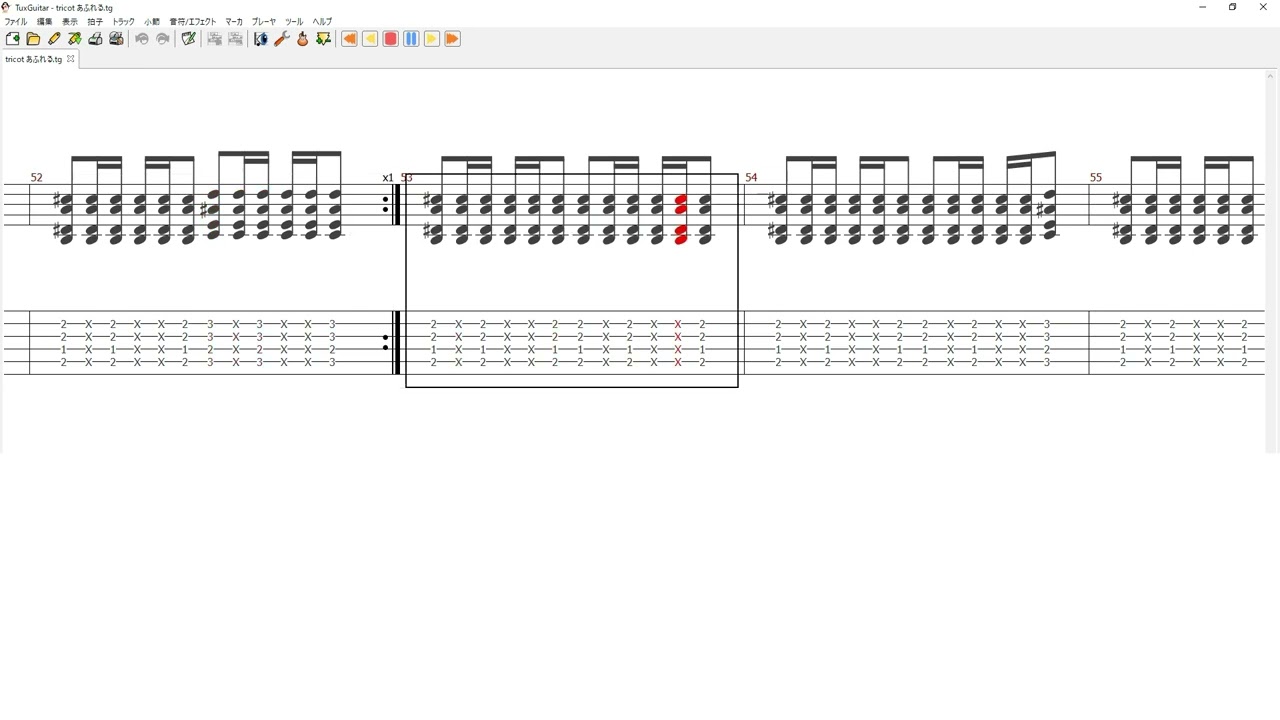Jump to the first measure

[x=349, y=39]
